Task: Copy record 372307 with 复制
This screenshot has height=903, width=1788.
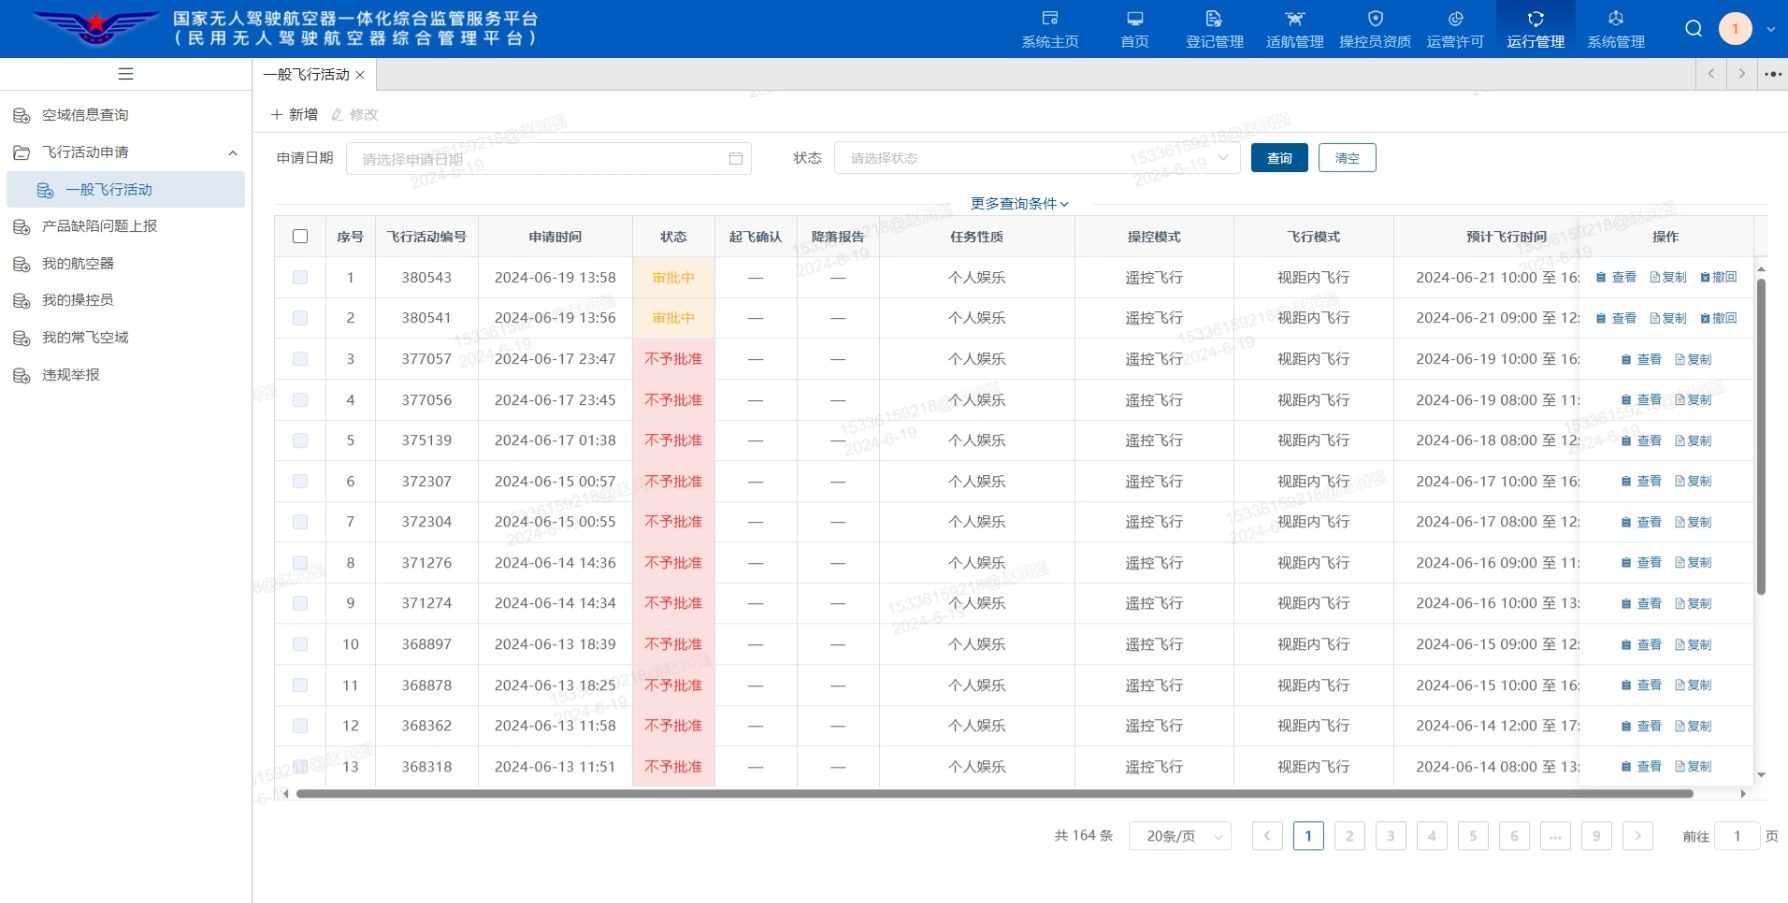Action: tap(1693, 481)
